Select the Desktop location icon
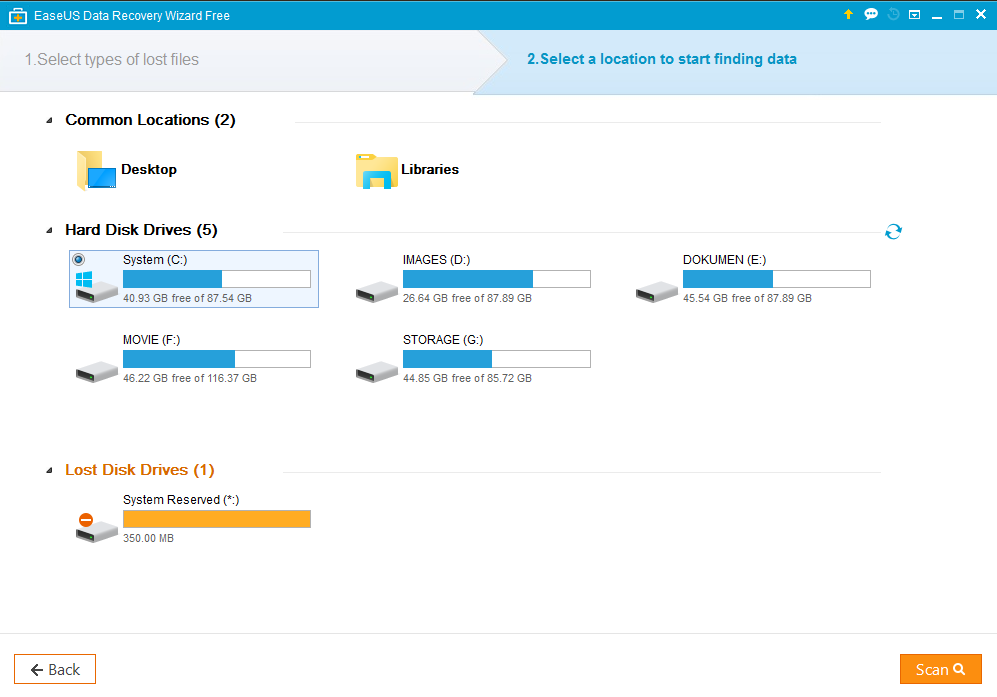997x697 pixels. tap(96, 170)
